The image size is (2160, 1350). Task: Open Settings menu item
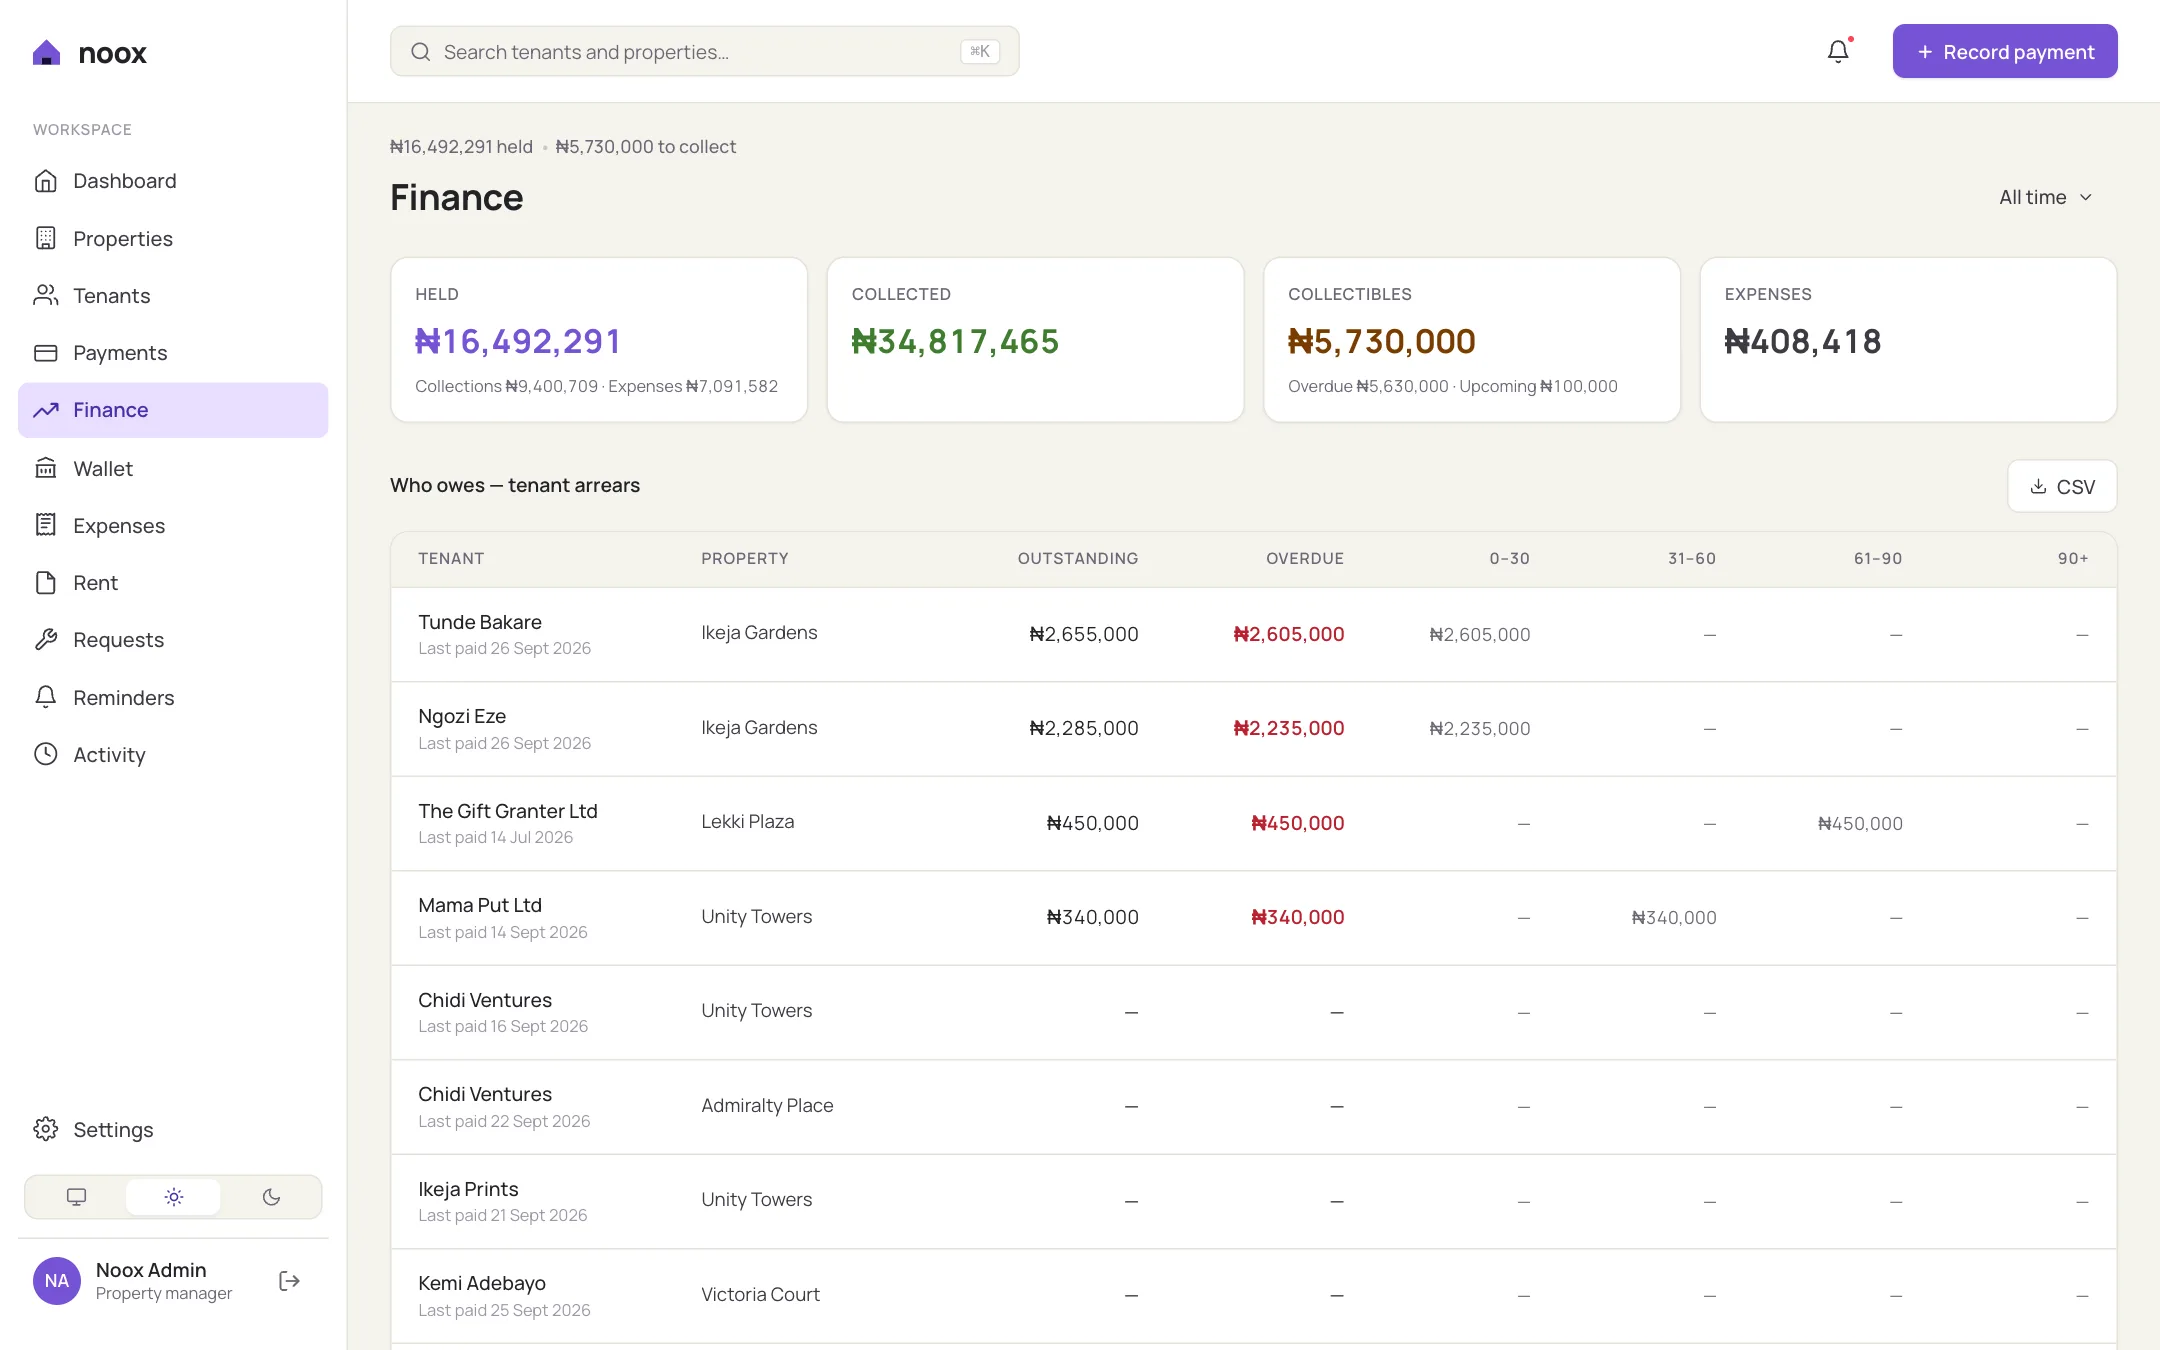(x=173, y=1129)
